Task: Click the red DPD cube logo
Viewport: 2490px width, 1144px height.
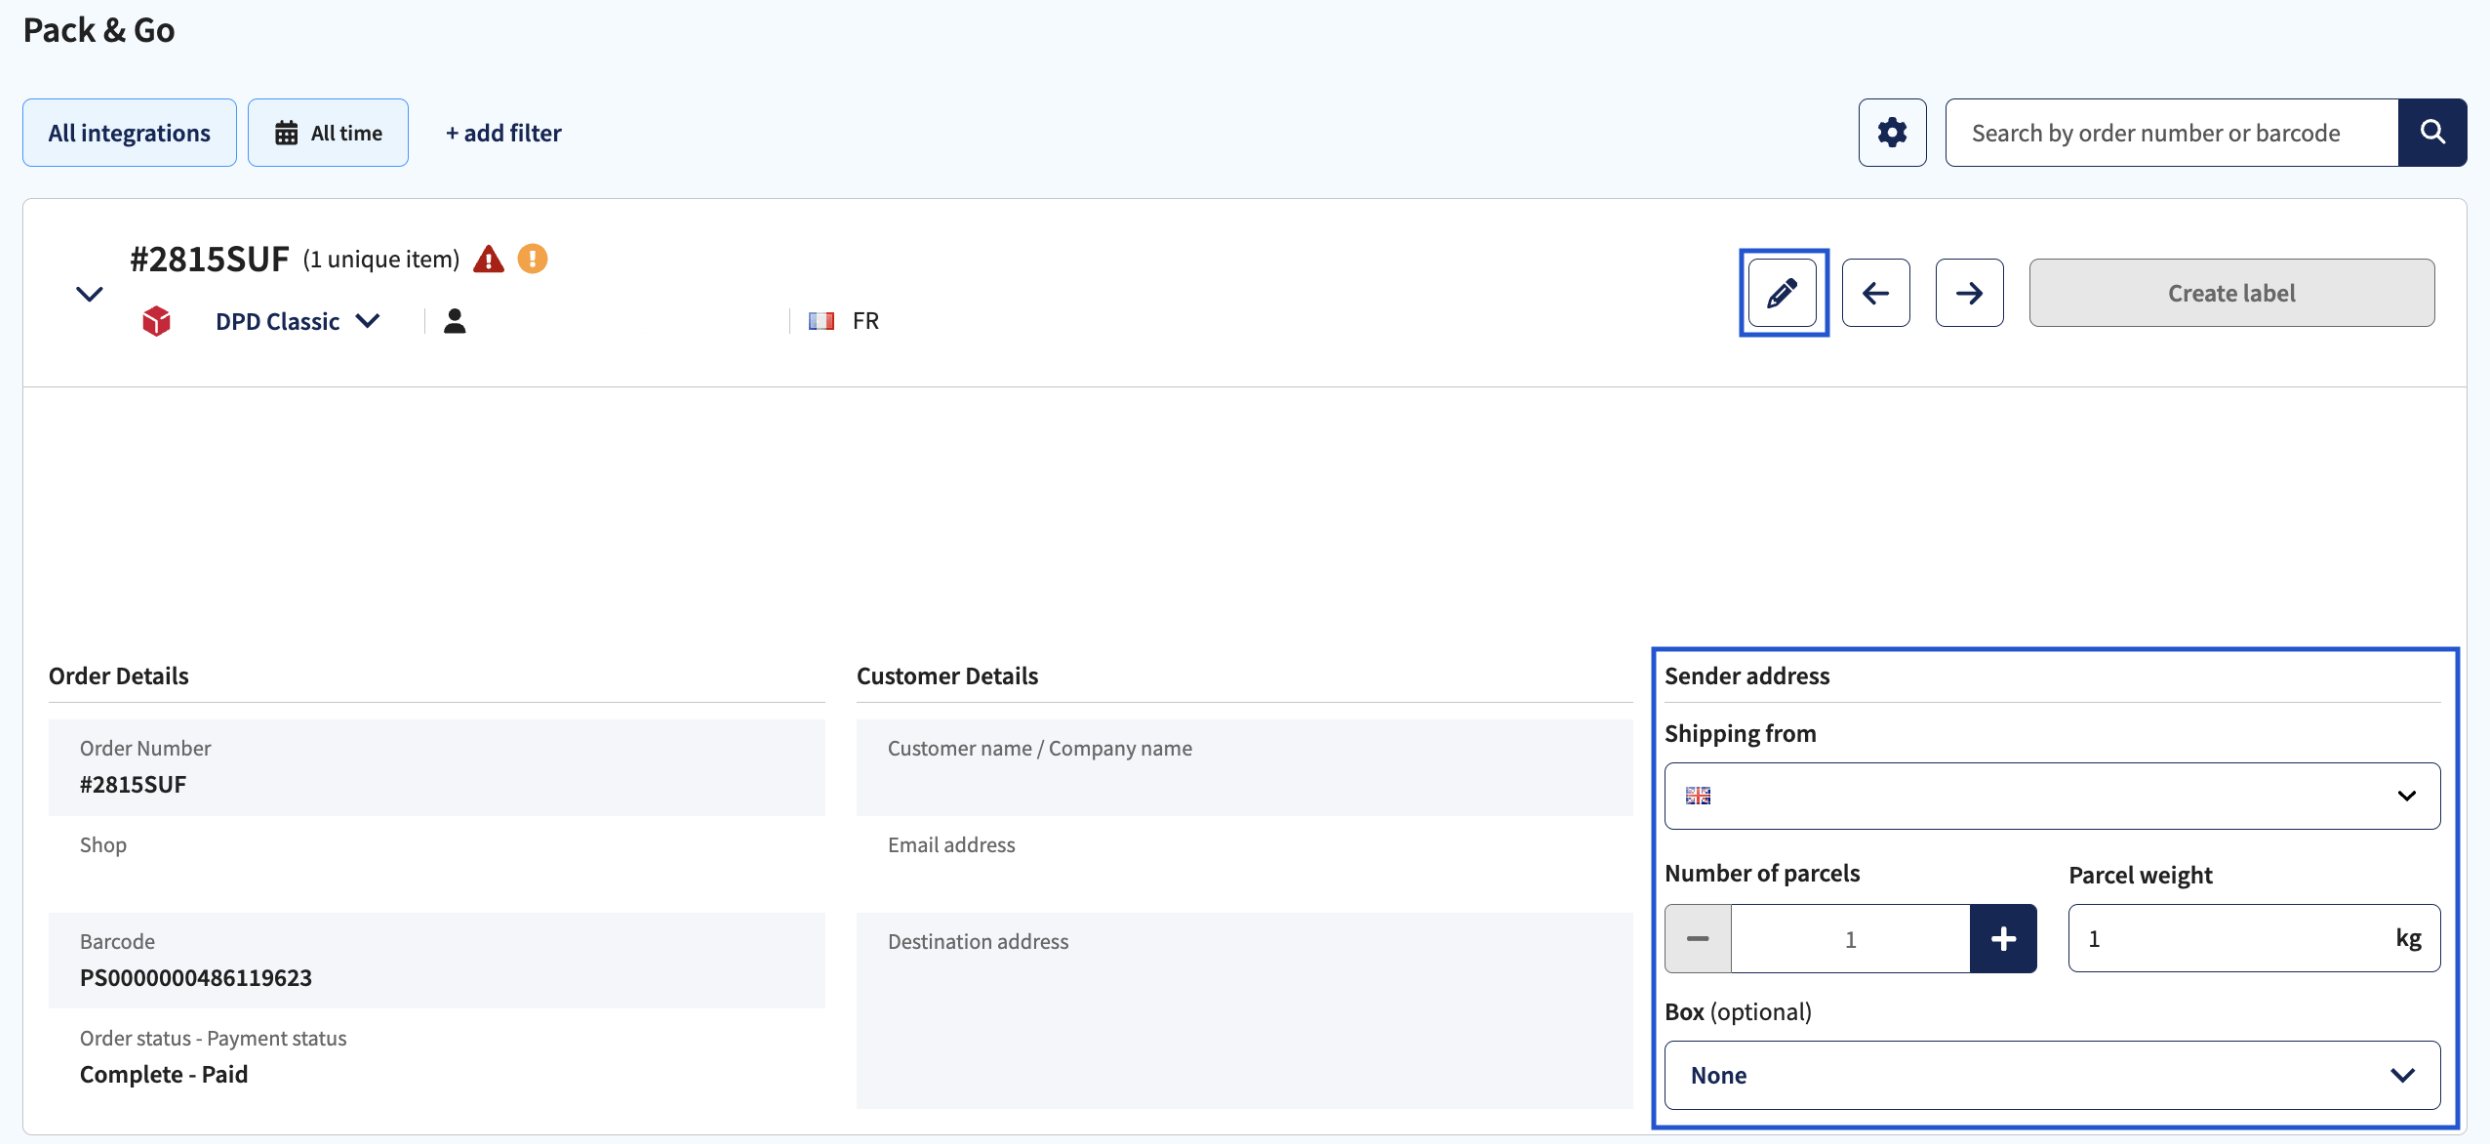Action: click(x=156, y=321)
